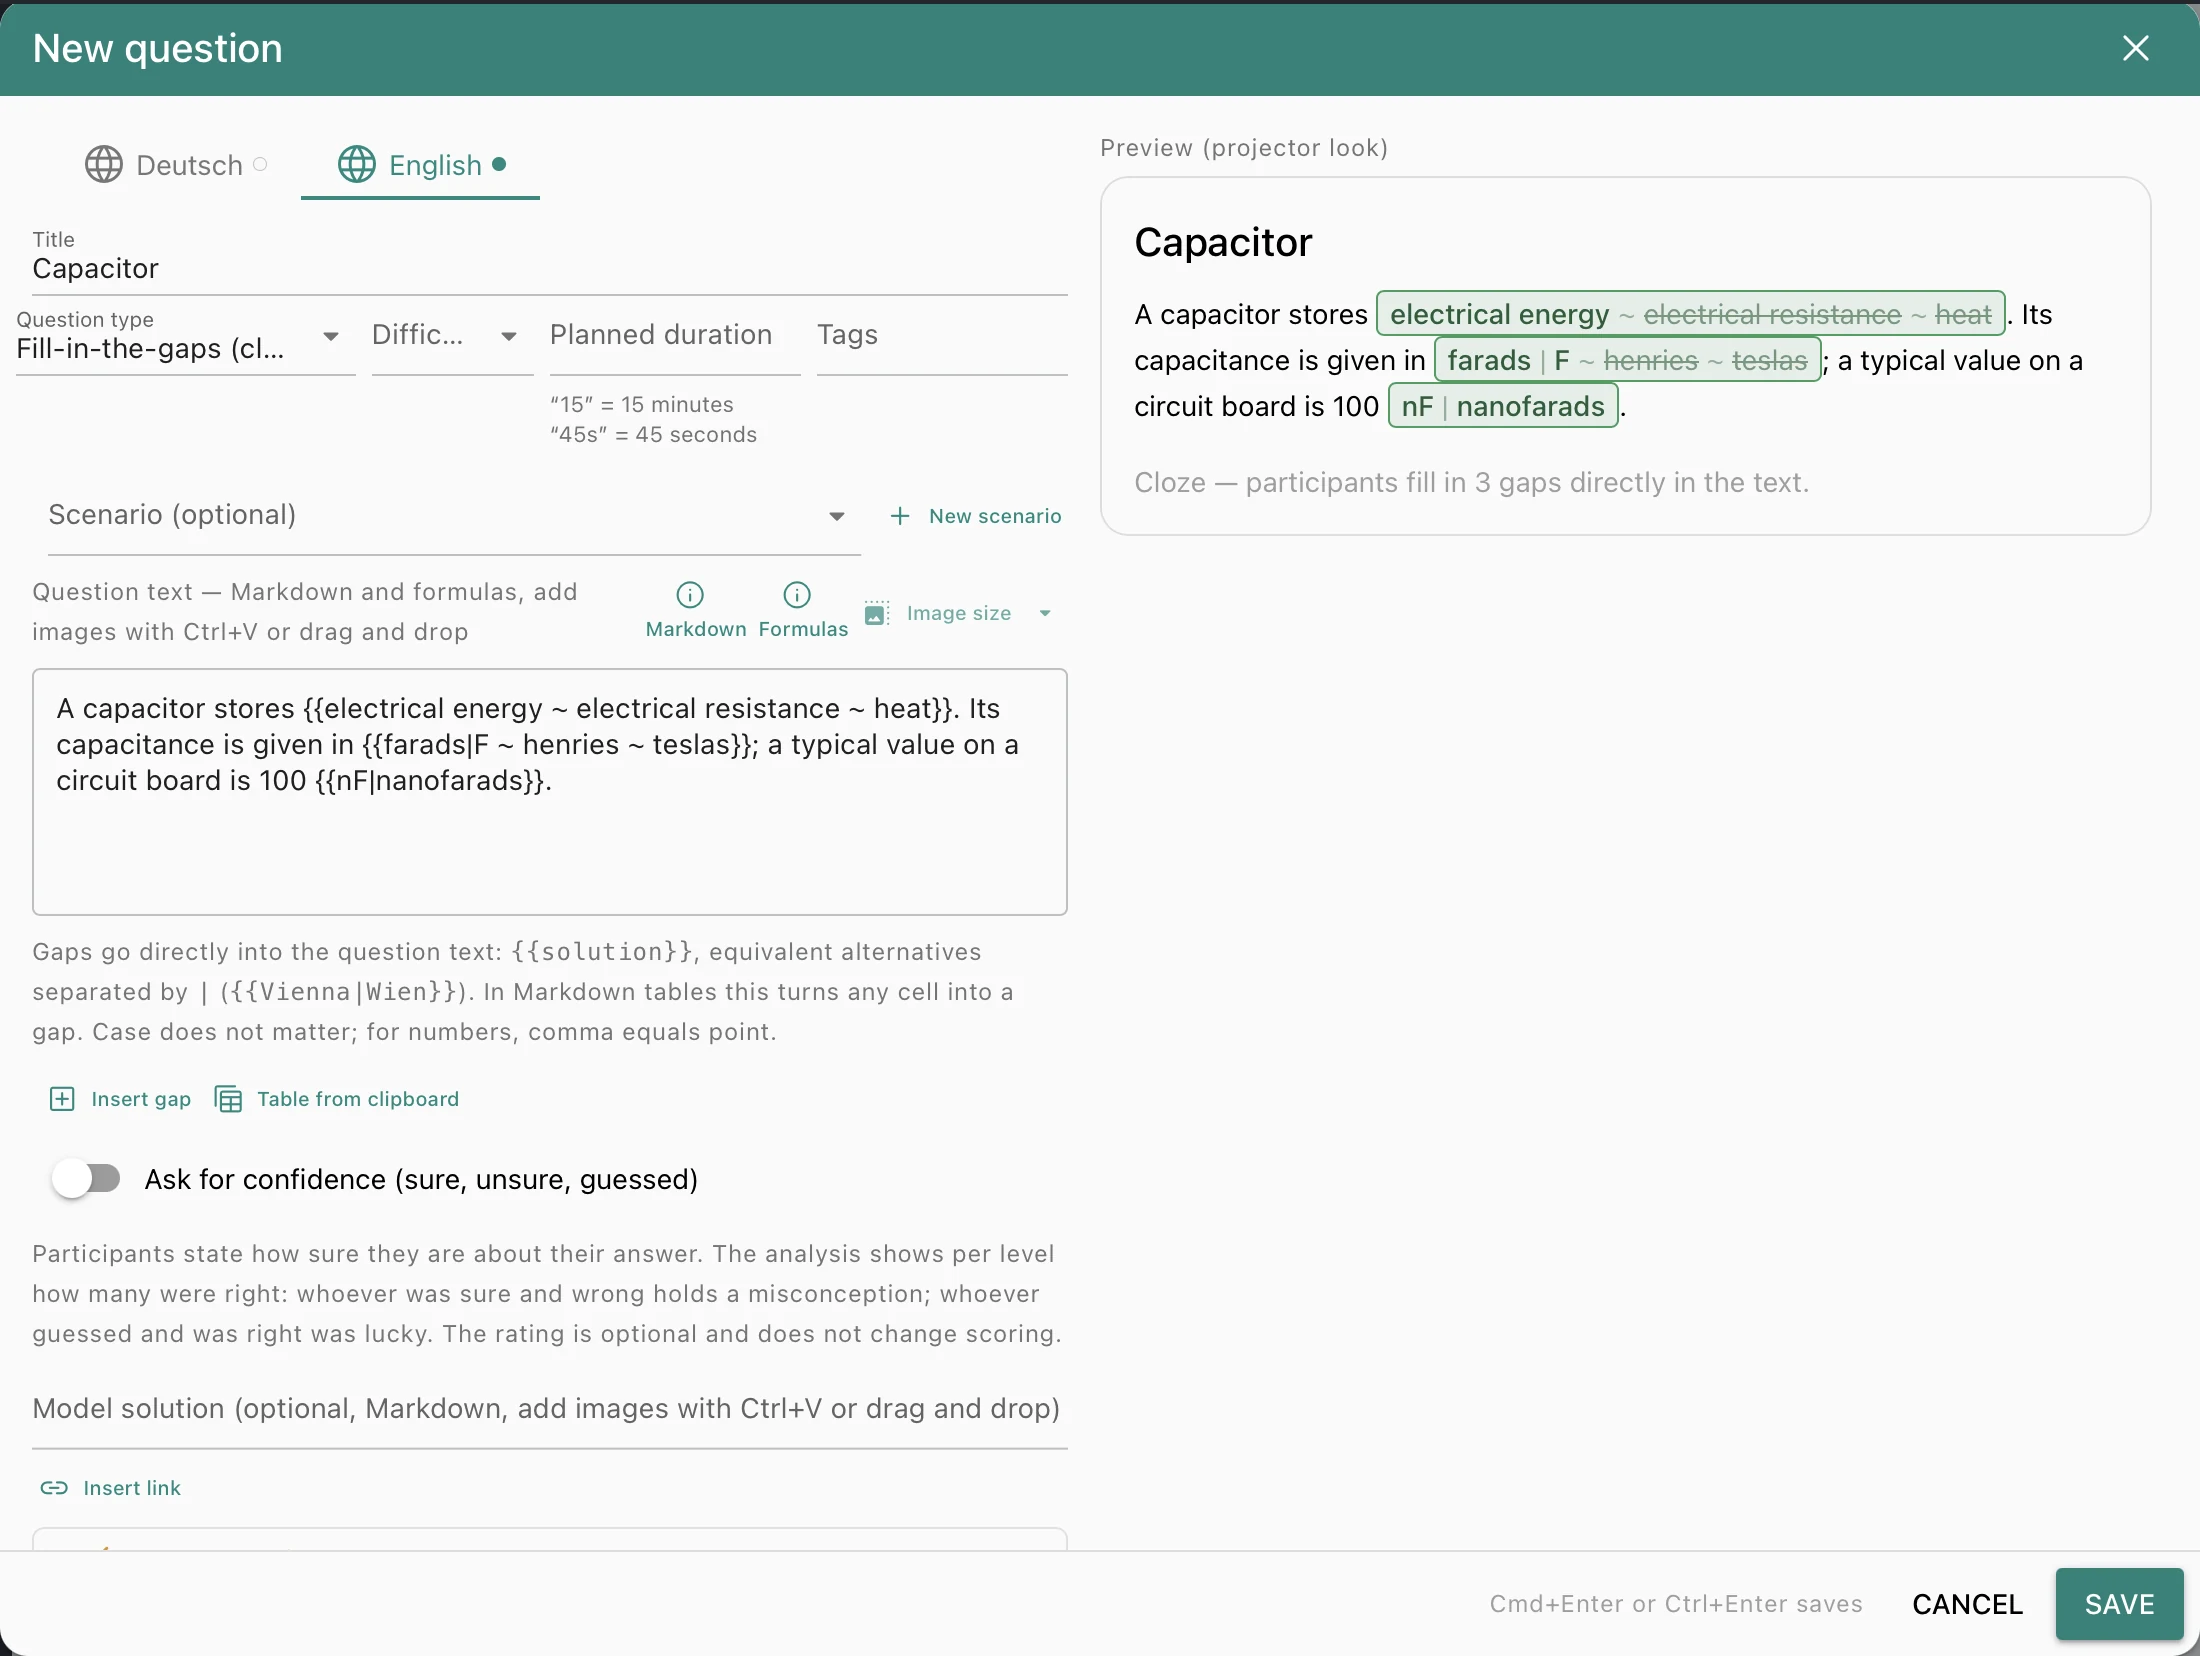This screenshot has height=1656, width=2200.
Task: Cancel the new question dialog
Action: [x=1967, y=1604]
